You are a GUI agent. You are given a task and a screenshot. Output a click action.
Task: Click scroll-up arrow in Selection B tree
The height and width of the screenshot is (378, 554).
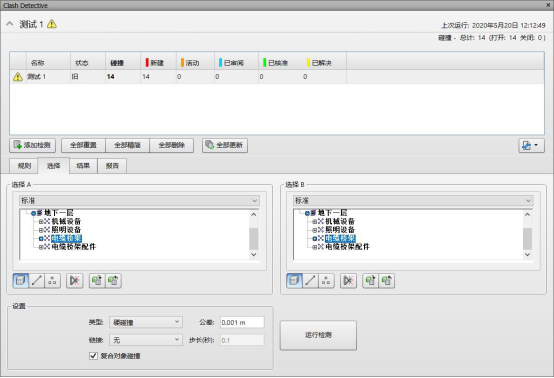[528, 214]
